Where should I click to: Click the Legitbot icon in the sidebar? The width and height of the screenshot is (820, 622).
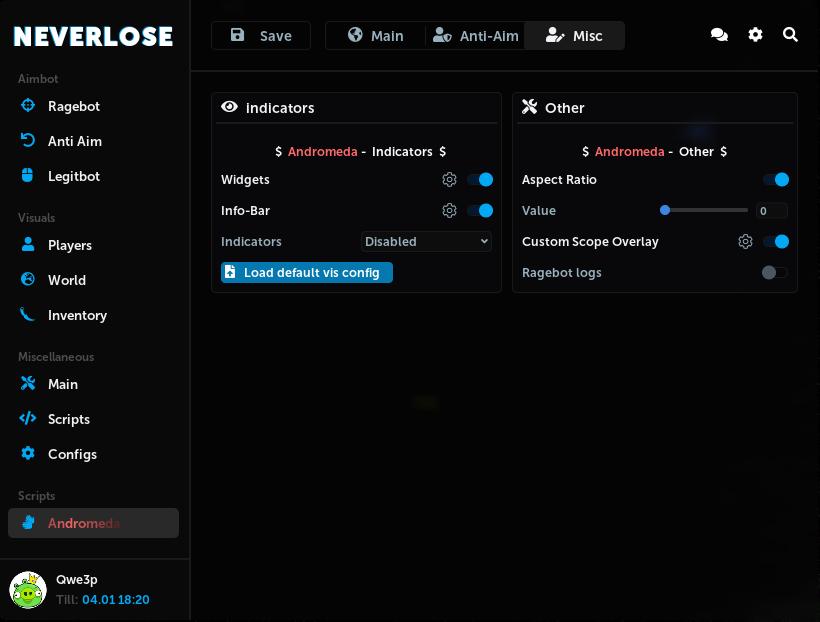[x=28, y=176]
